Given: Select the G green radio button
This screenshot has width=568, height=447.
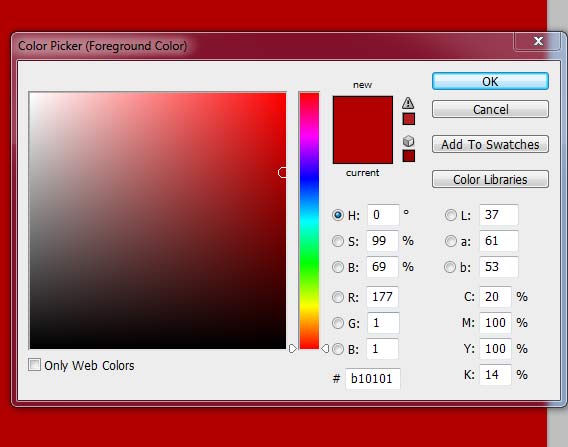Looking at the screenshot, I should 338,323.
